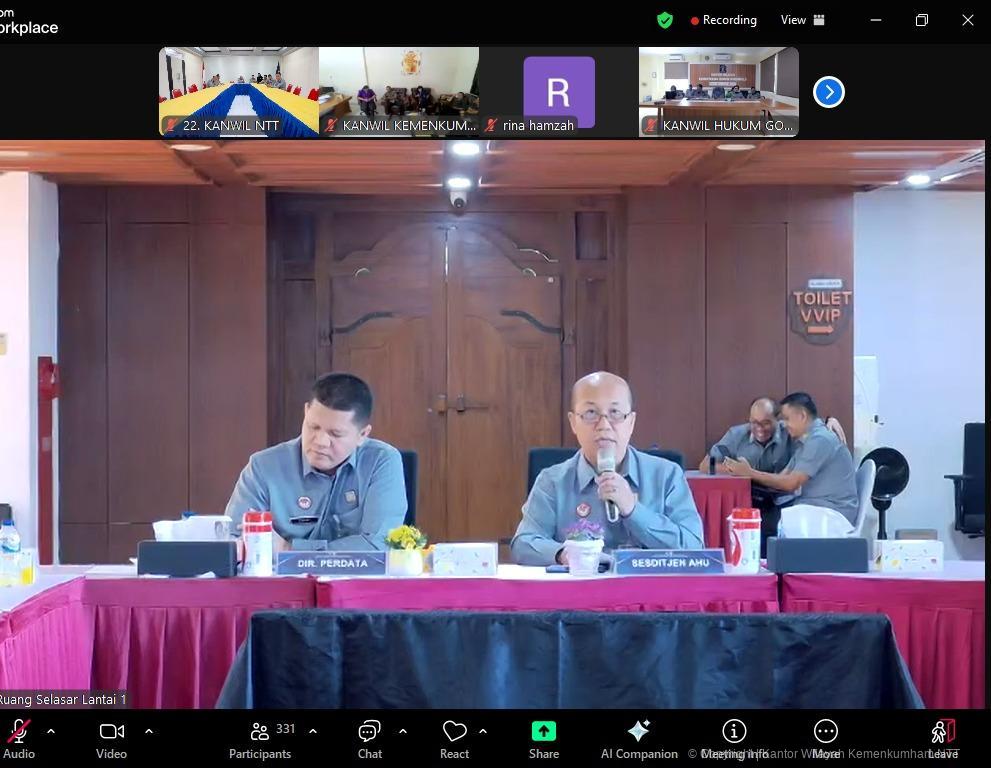Image resolution: width=991 pixels, height=768 pixels.
Task: Open the View layout menu
Action: pyautogui.click(x=802, y=20)
